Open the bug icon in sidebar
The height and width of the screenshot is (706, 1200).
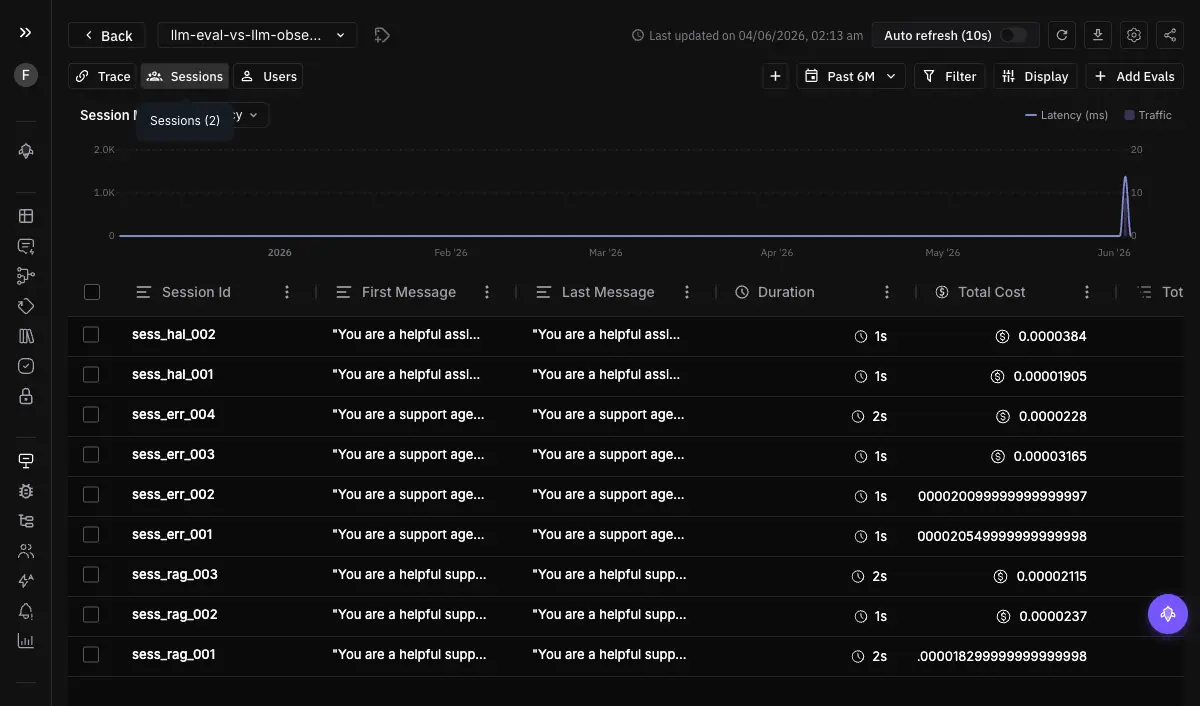pyautogui.click(x=26, y=491)
